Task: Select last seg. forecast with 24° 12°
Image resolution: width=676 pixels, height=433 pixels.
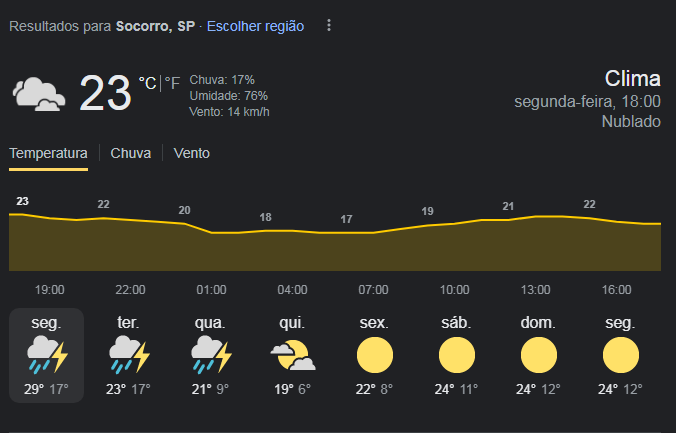Action: (x=620, y=355)
